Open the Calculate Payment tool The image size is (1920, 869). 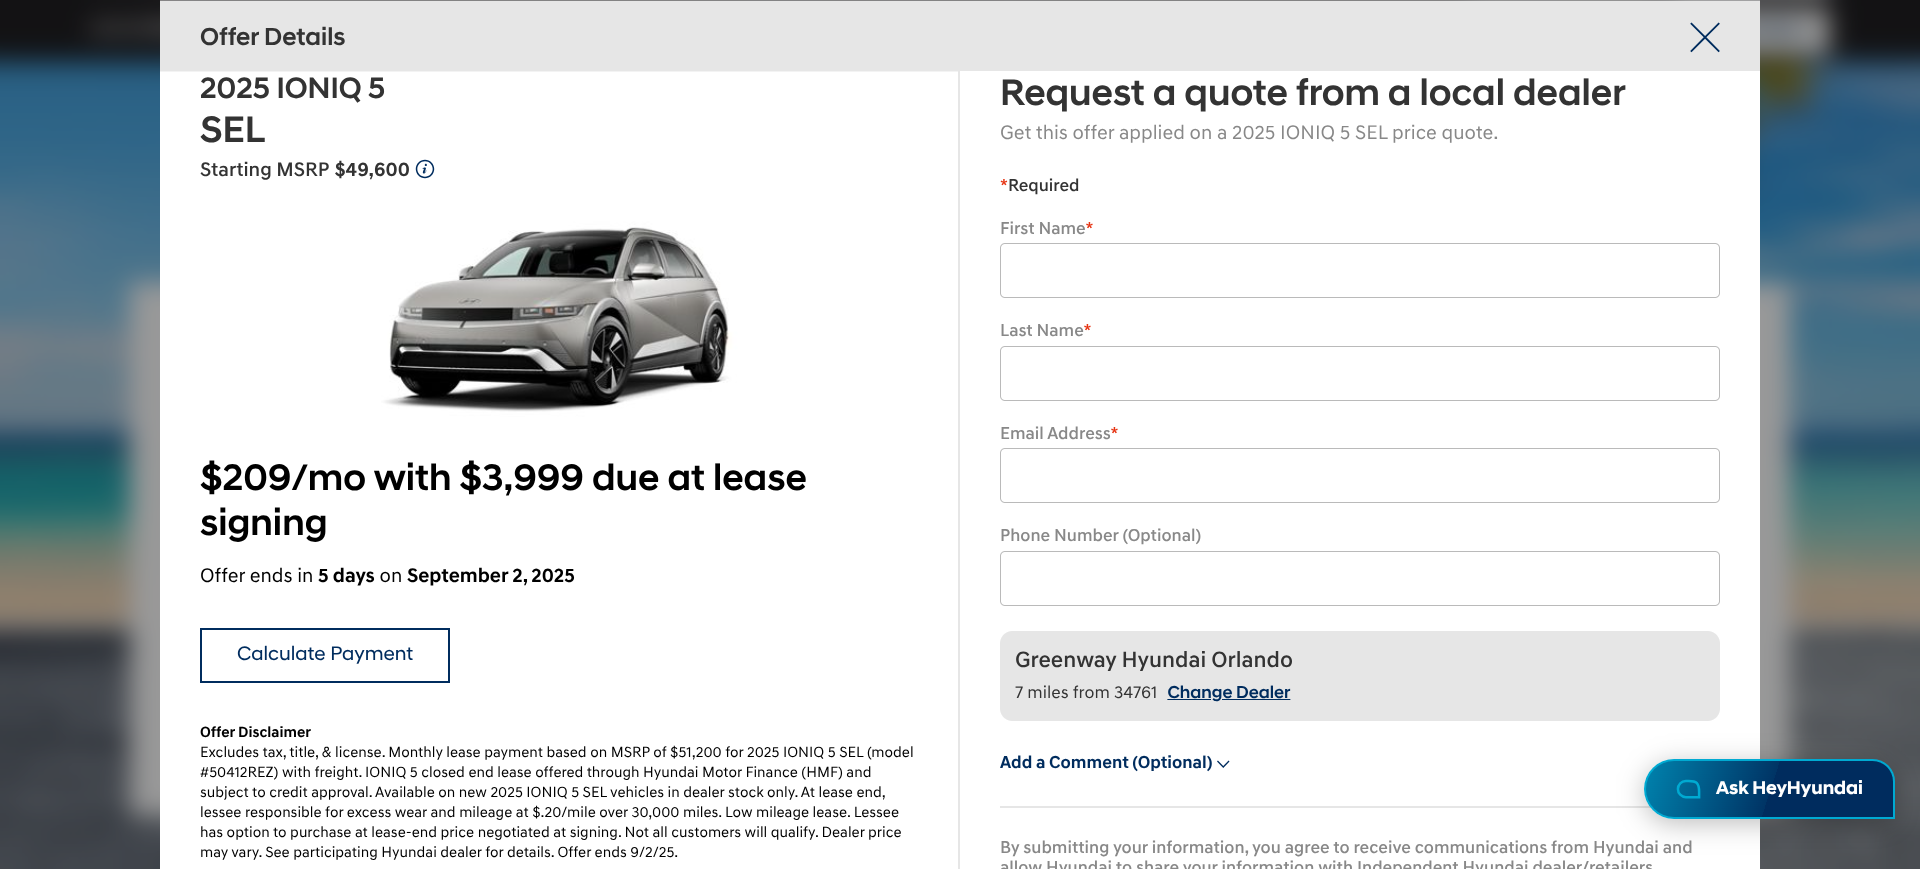325,655
